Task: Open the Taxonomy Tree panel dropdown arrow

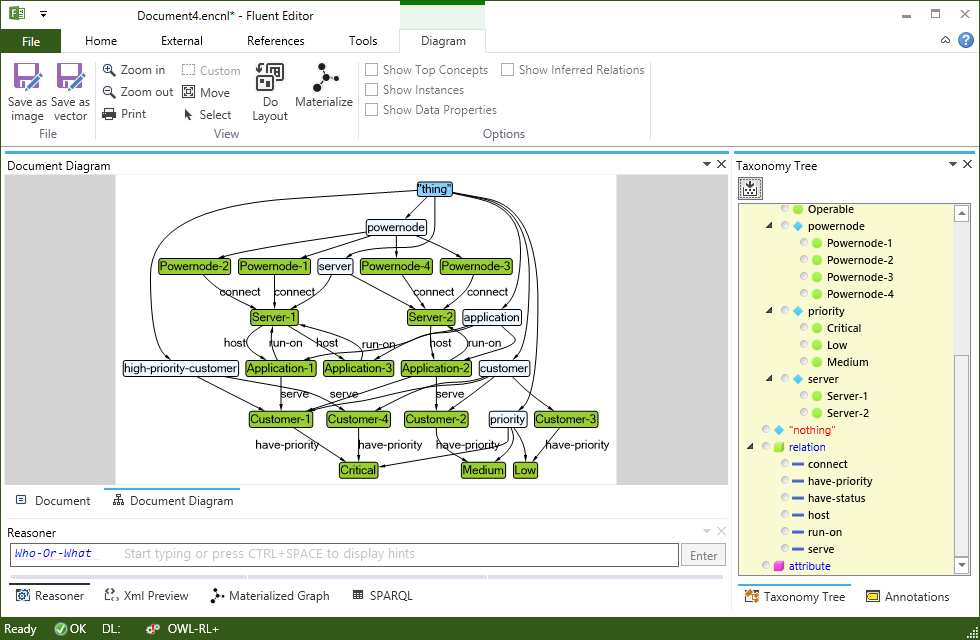Action: [951, 164]
